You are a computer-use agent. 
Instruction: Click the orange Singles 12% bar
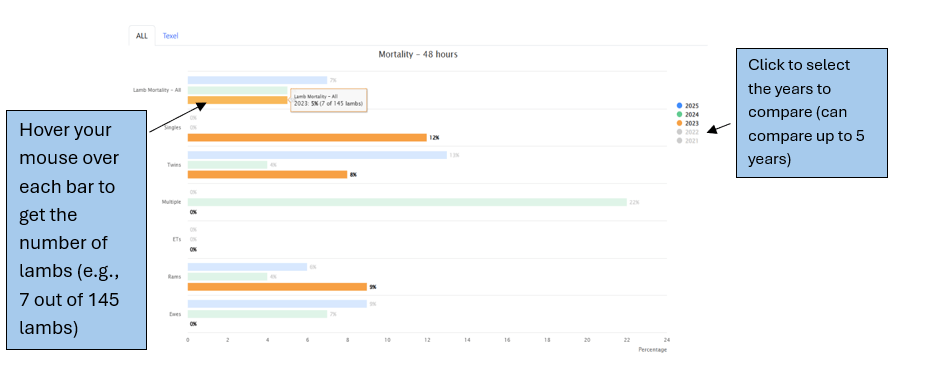pyautogui.click(x=307, y=138)
